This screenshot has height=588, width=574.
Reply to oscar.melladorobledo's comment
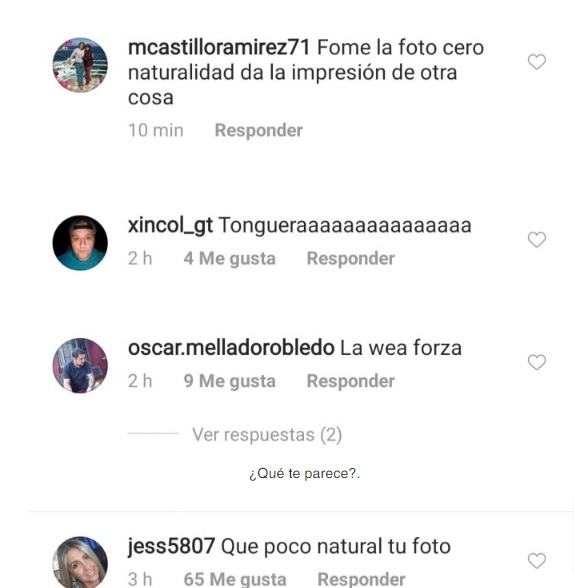coord(351,381)
